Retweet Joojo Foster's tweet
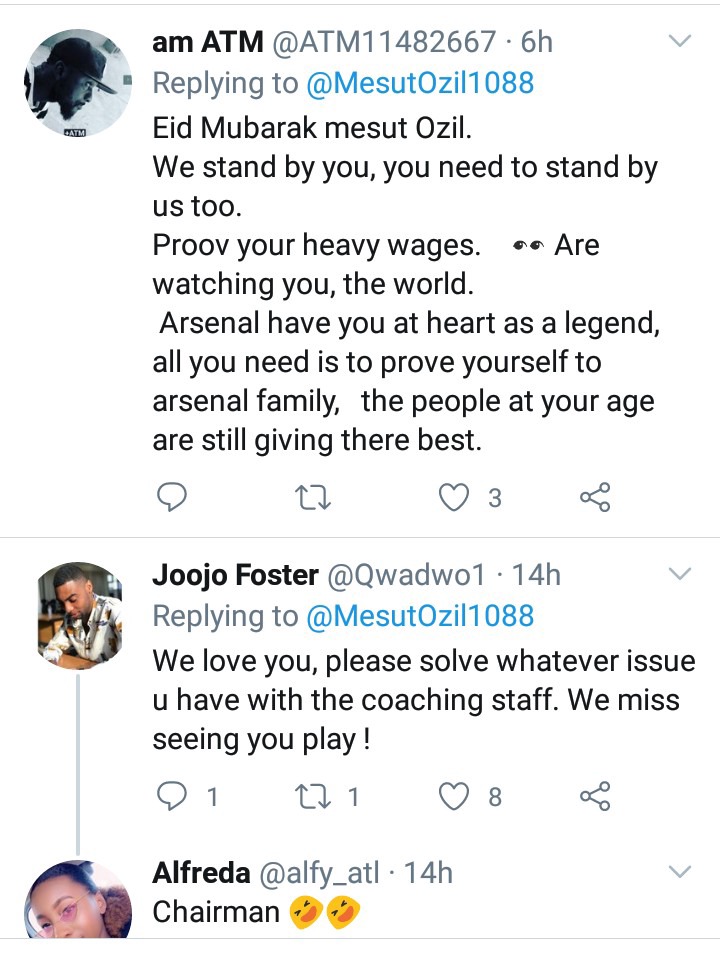Screen dimensions: 720x964 tap(314, 796)
